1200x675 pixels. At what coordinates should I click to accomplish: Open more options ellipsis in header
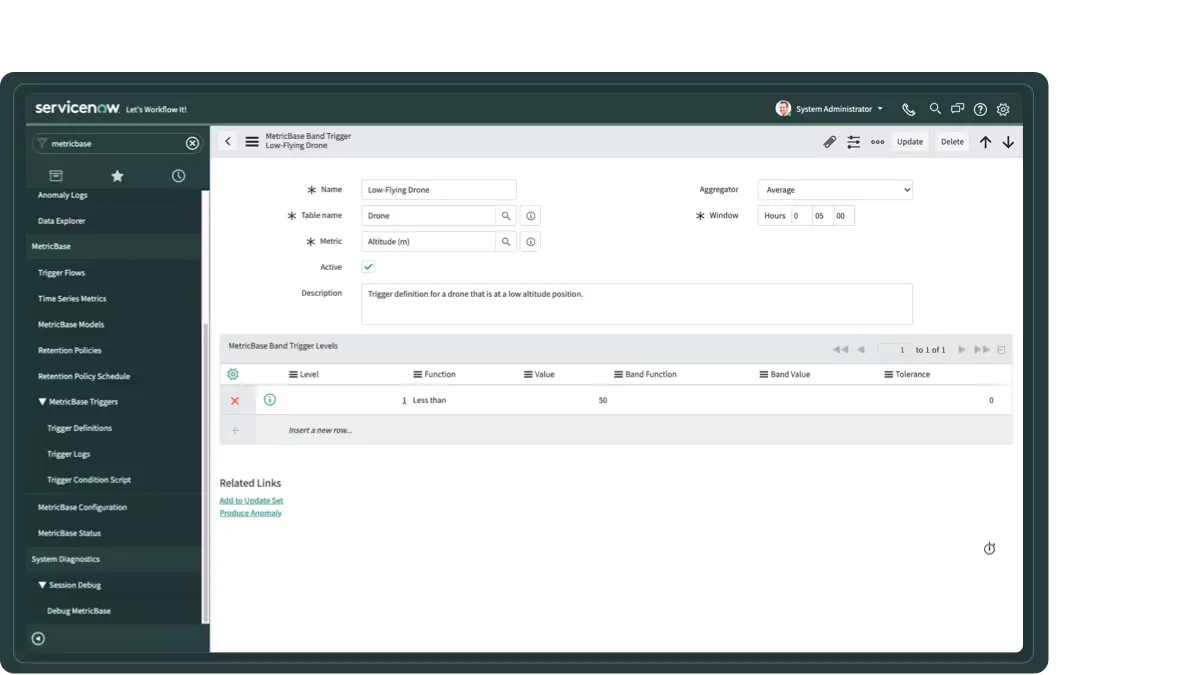click(877, 142)
